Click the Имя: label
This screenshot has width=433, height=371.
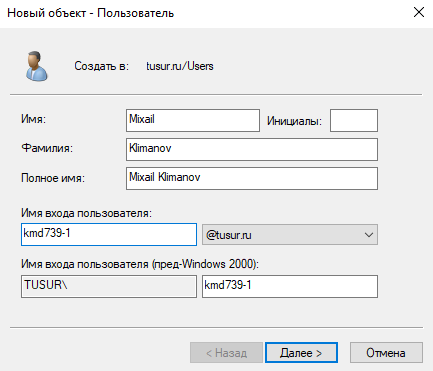pos(33,119)
